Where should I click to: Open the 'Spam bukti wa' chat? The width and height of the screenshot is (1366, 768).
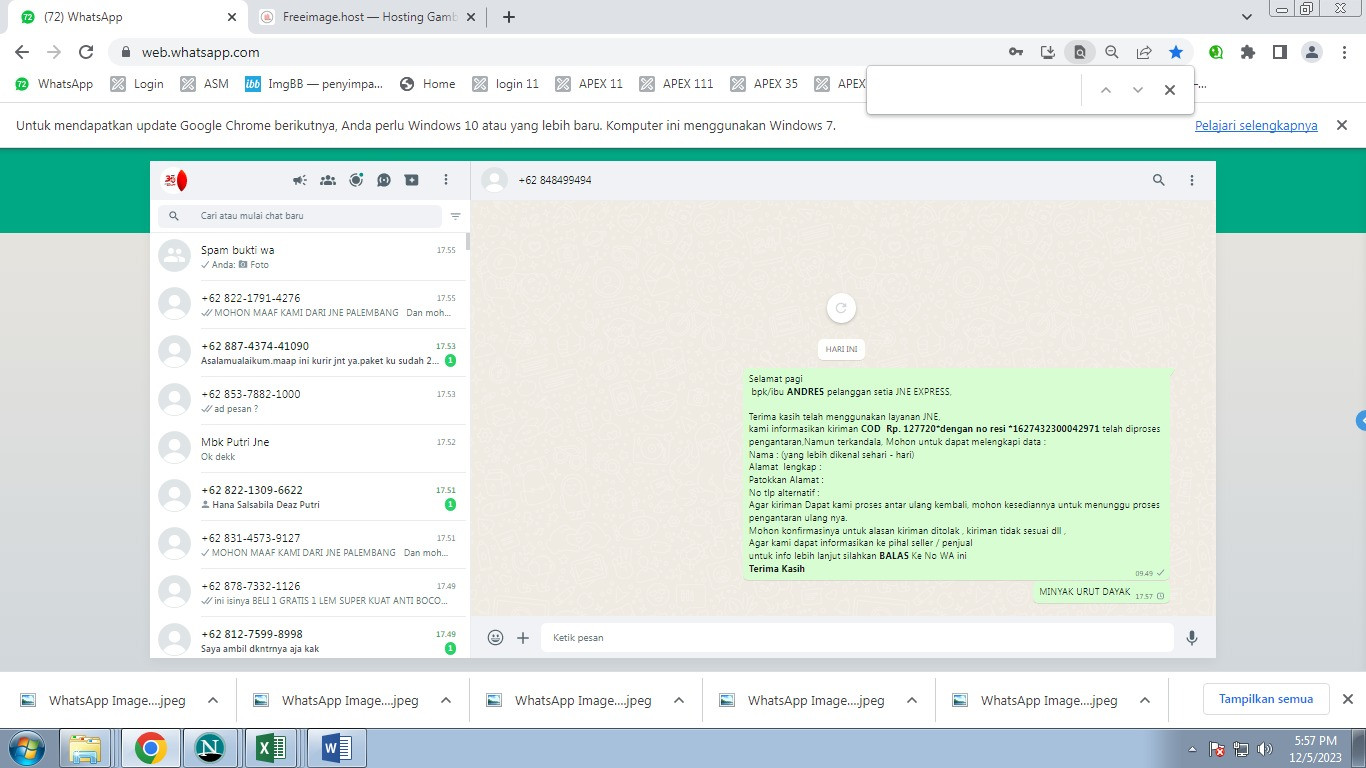coord(308,257)
